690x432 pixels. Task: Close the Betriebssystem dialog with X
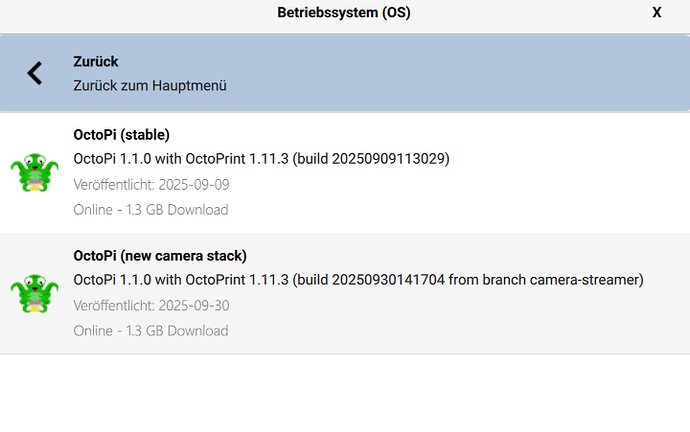pos(657,13)
